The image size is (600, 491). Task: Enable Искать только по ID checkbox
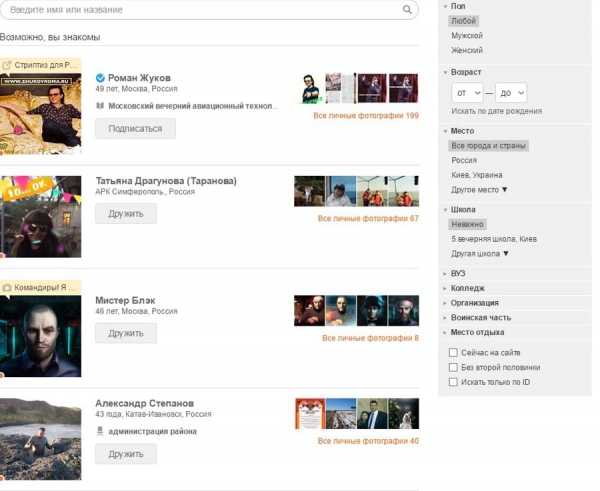[x=453, y=382]
